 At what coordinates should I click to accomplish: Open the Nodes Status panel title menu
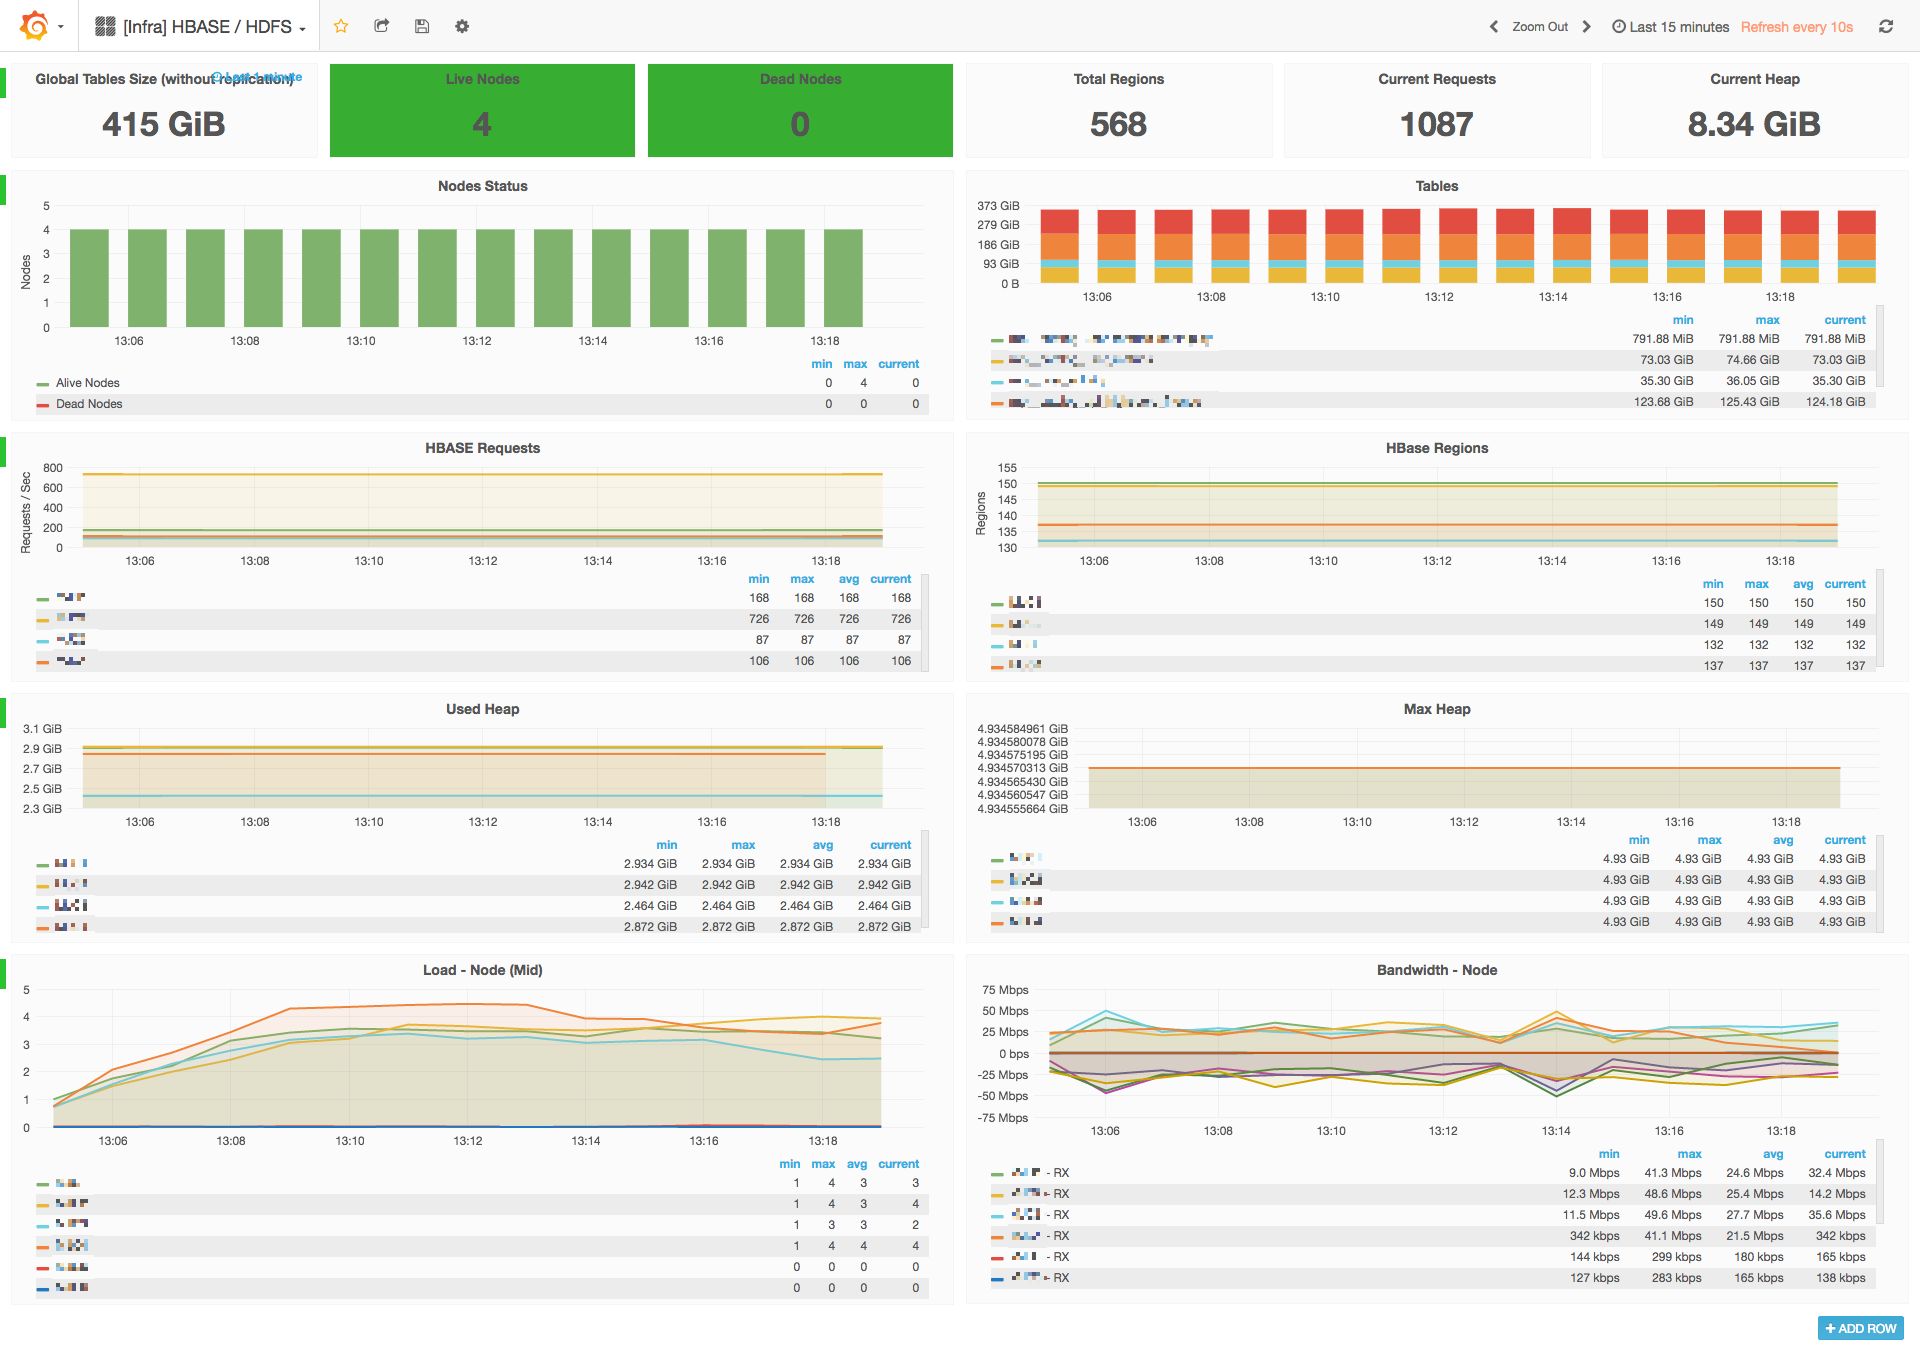coord(482,186)
